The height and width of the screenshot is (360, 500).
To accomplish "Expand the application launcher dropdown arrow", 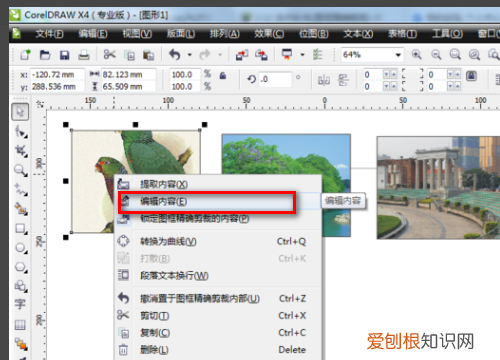I will coord(302,55).
